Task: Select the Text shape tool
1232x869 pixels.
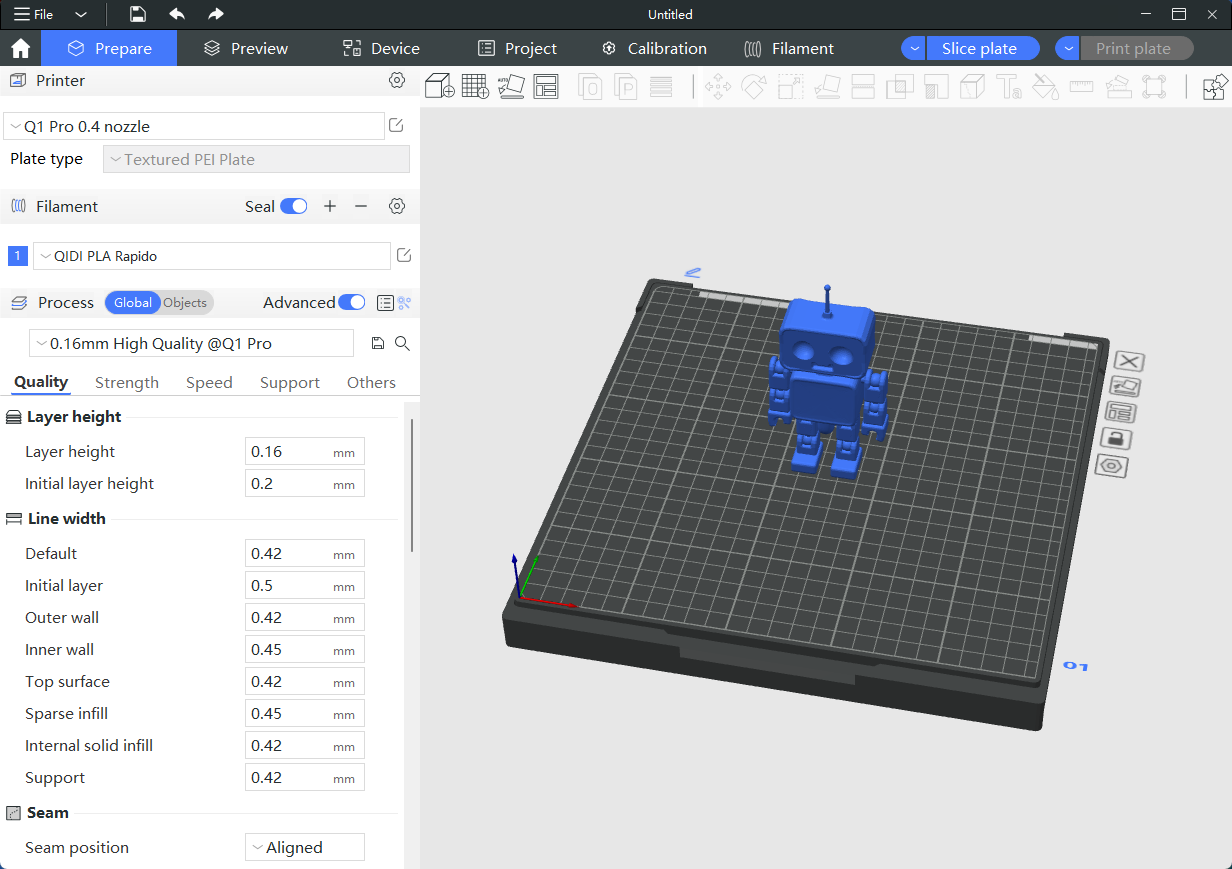Action: pos(1008,87)
